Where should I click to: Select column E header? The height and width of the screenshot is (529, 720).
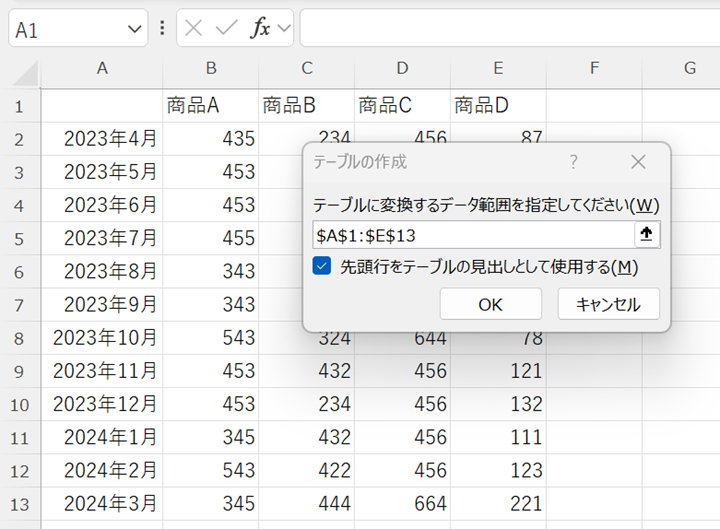pos(499,68)
